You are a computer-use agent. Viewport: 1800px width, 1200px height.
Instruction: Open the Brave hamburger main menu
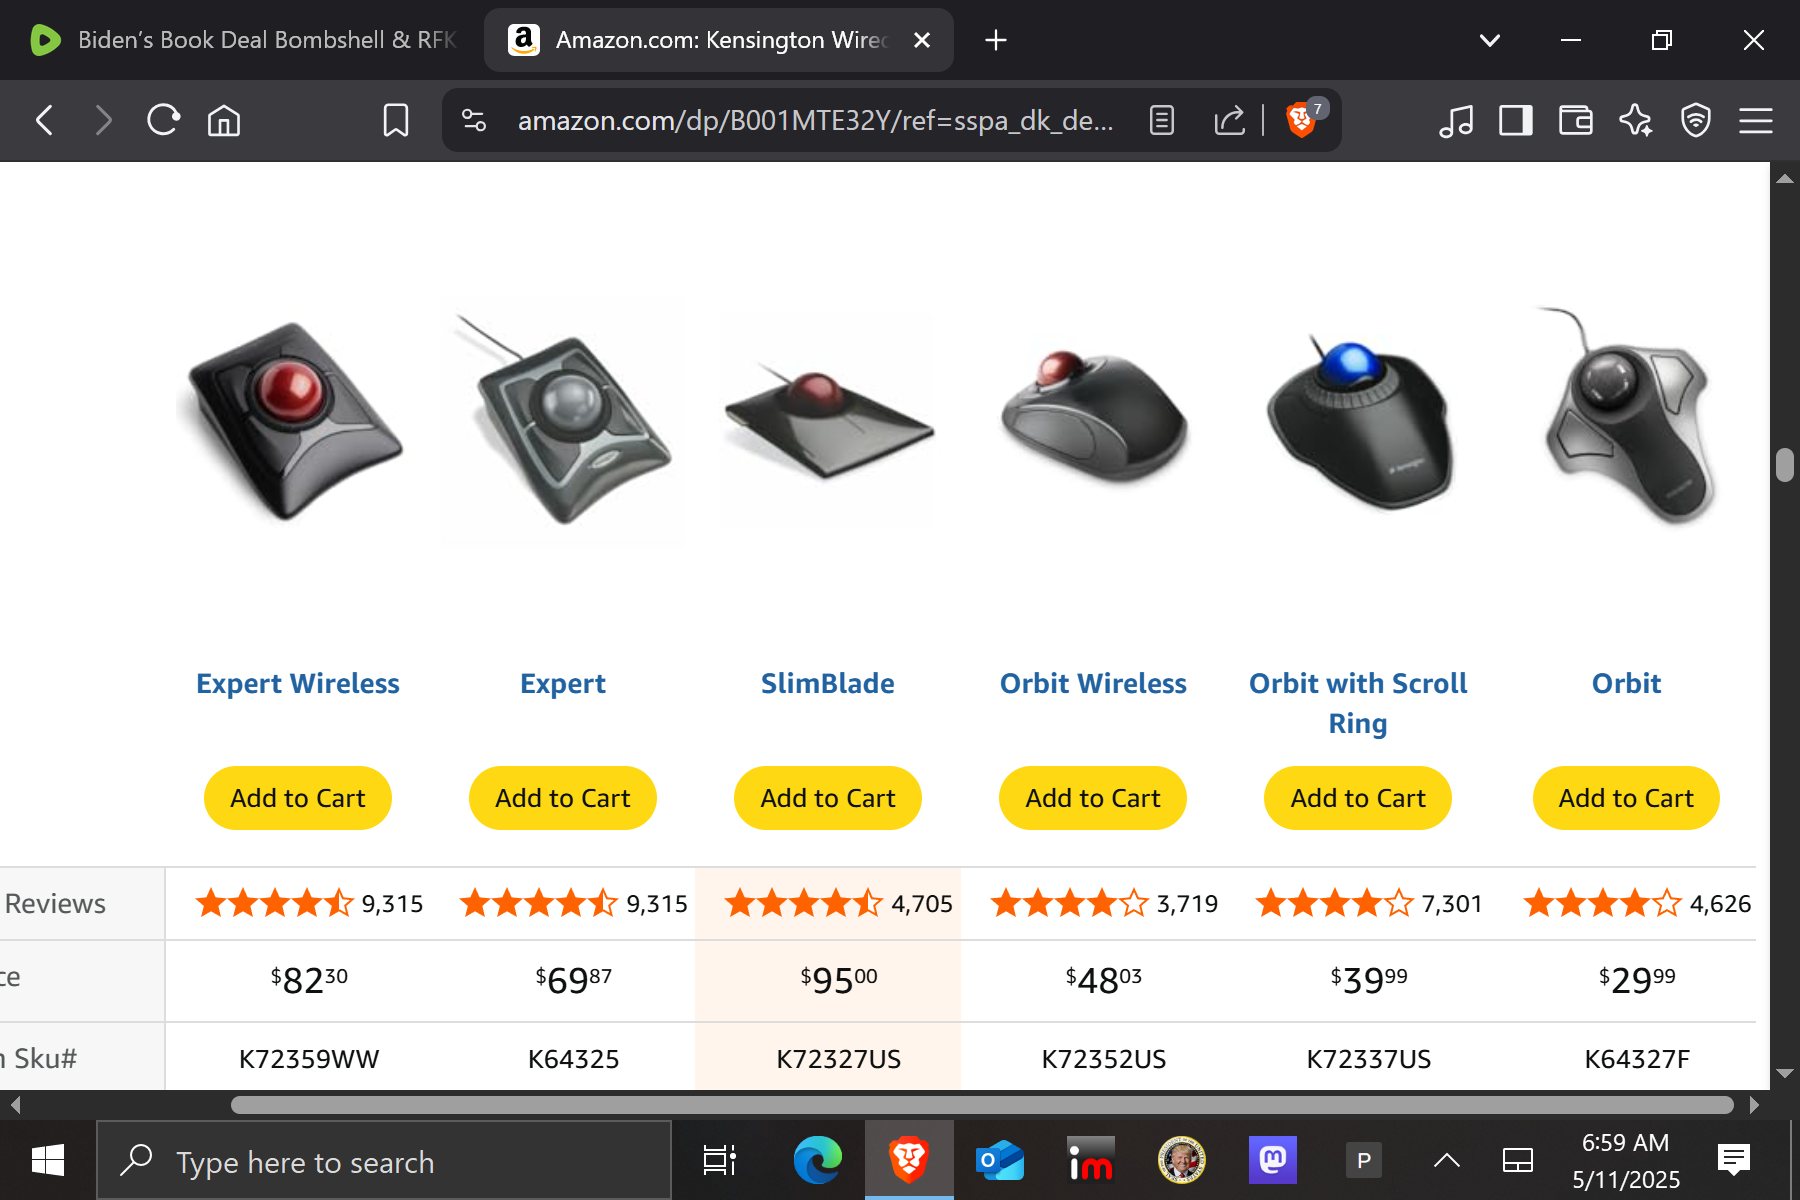(1756, 120)
